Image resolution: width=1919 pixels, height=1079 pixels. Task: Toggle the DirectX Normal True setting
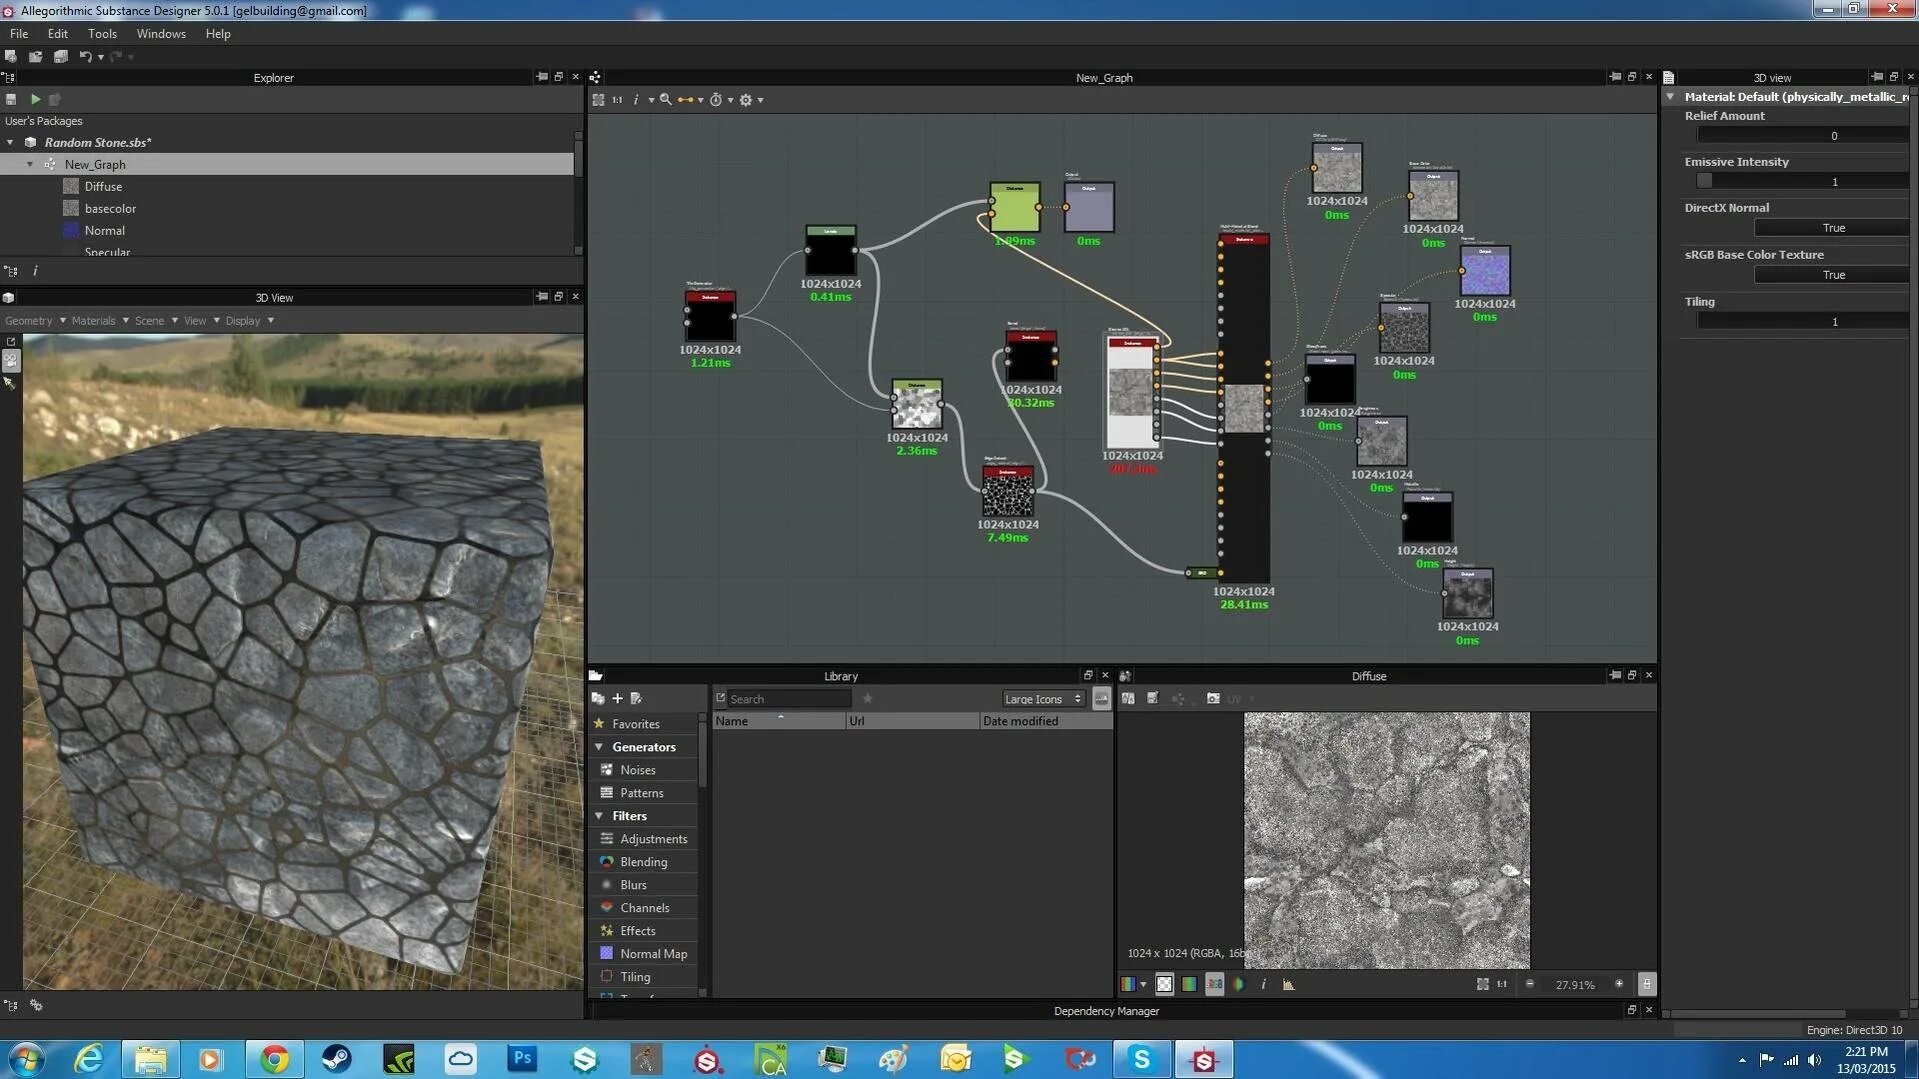1832,228
